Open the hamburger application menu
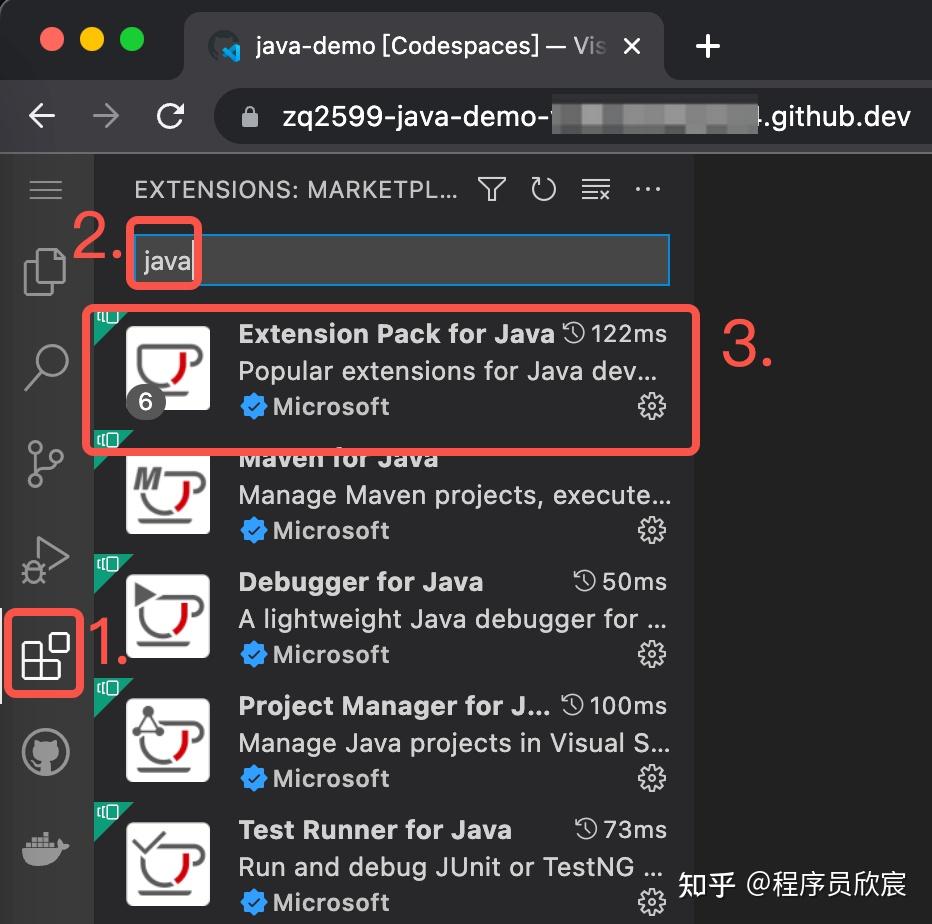932x924 pixels. (45, 190)
